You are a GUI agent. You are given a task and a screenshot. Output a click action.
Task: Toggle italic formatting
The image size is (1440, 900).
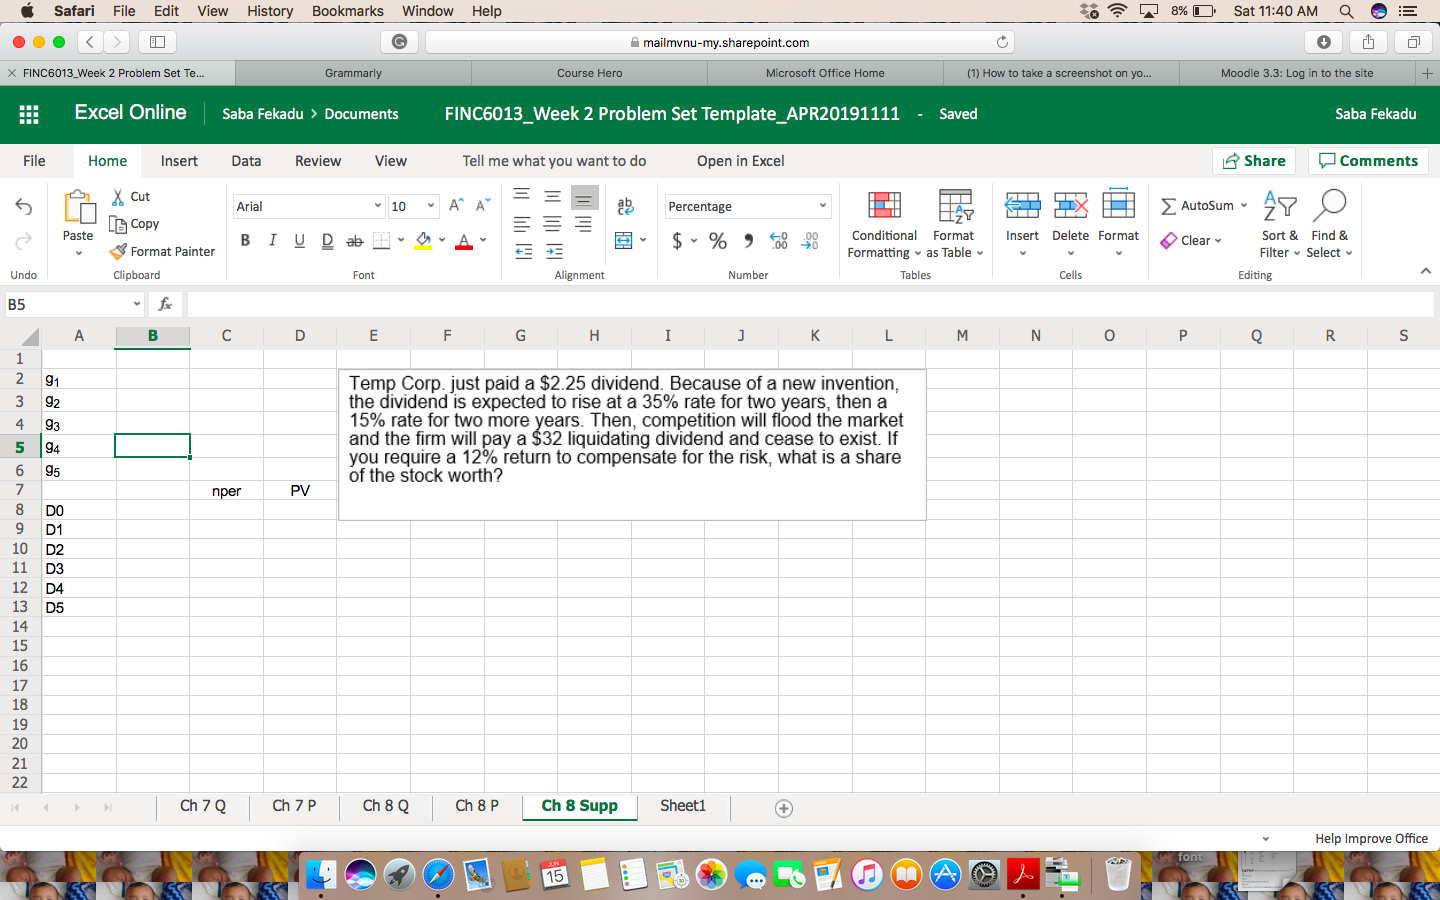[x=272, y=241]
